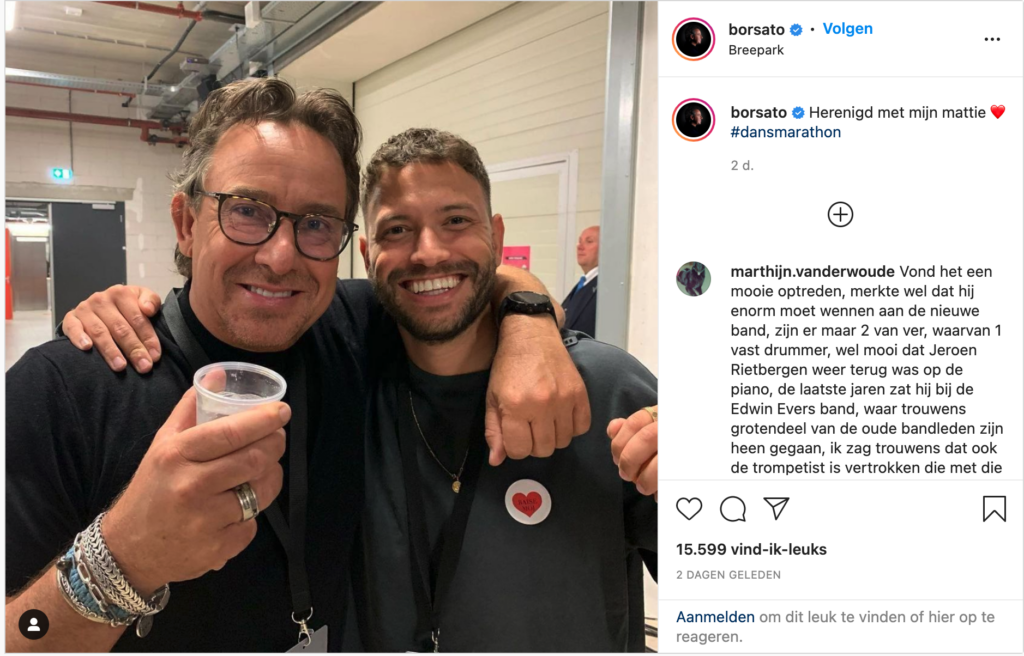Click the borsato caption username
The height and width of the screenshot is (656, 1024).
point(758,112)
